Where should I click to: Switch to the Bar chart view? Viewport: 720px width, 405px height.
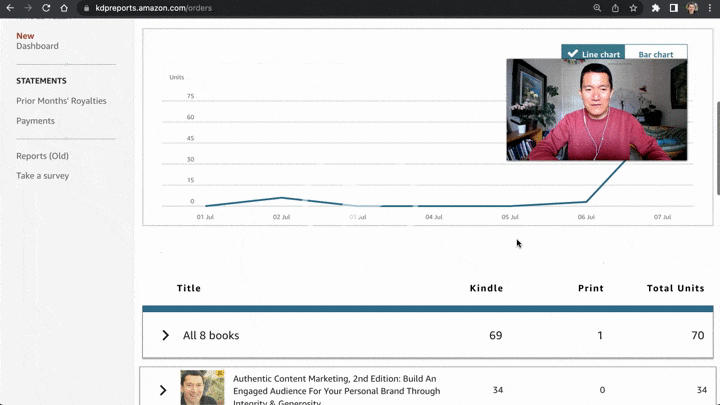[656, 52]
